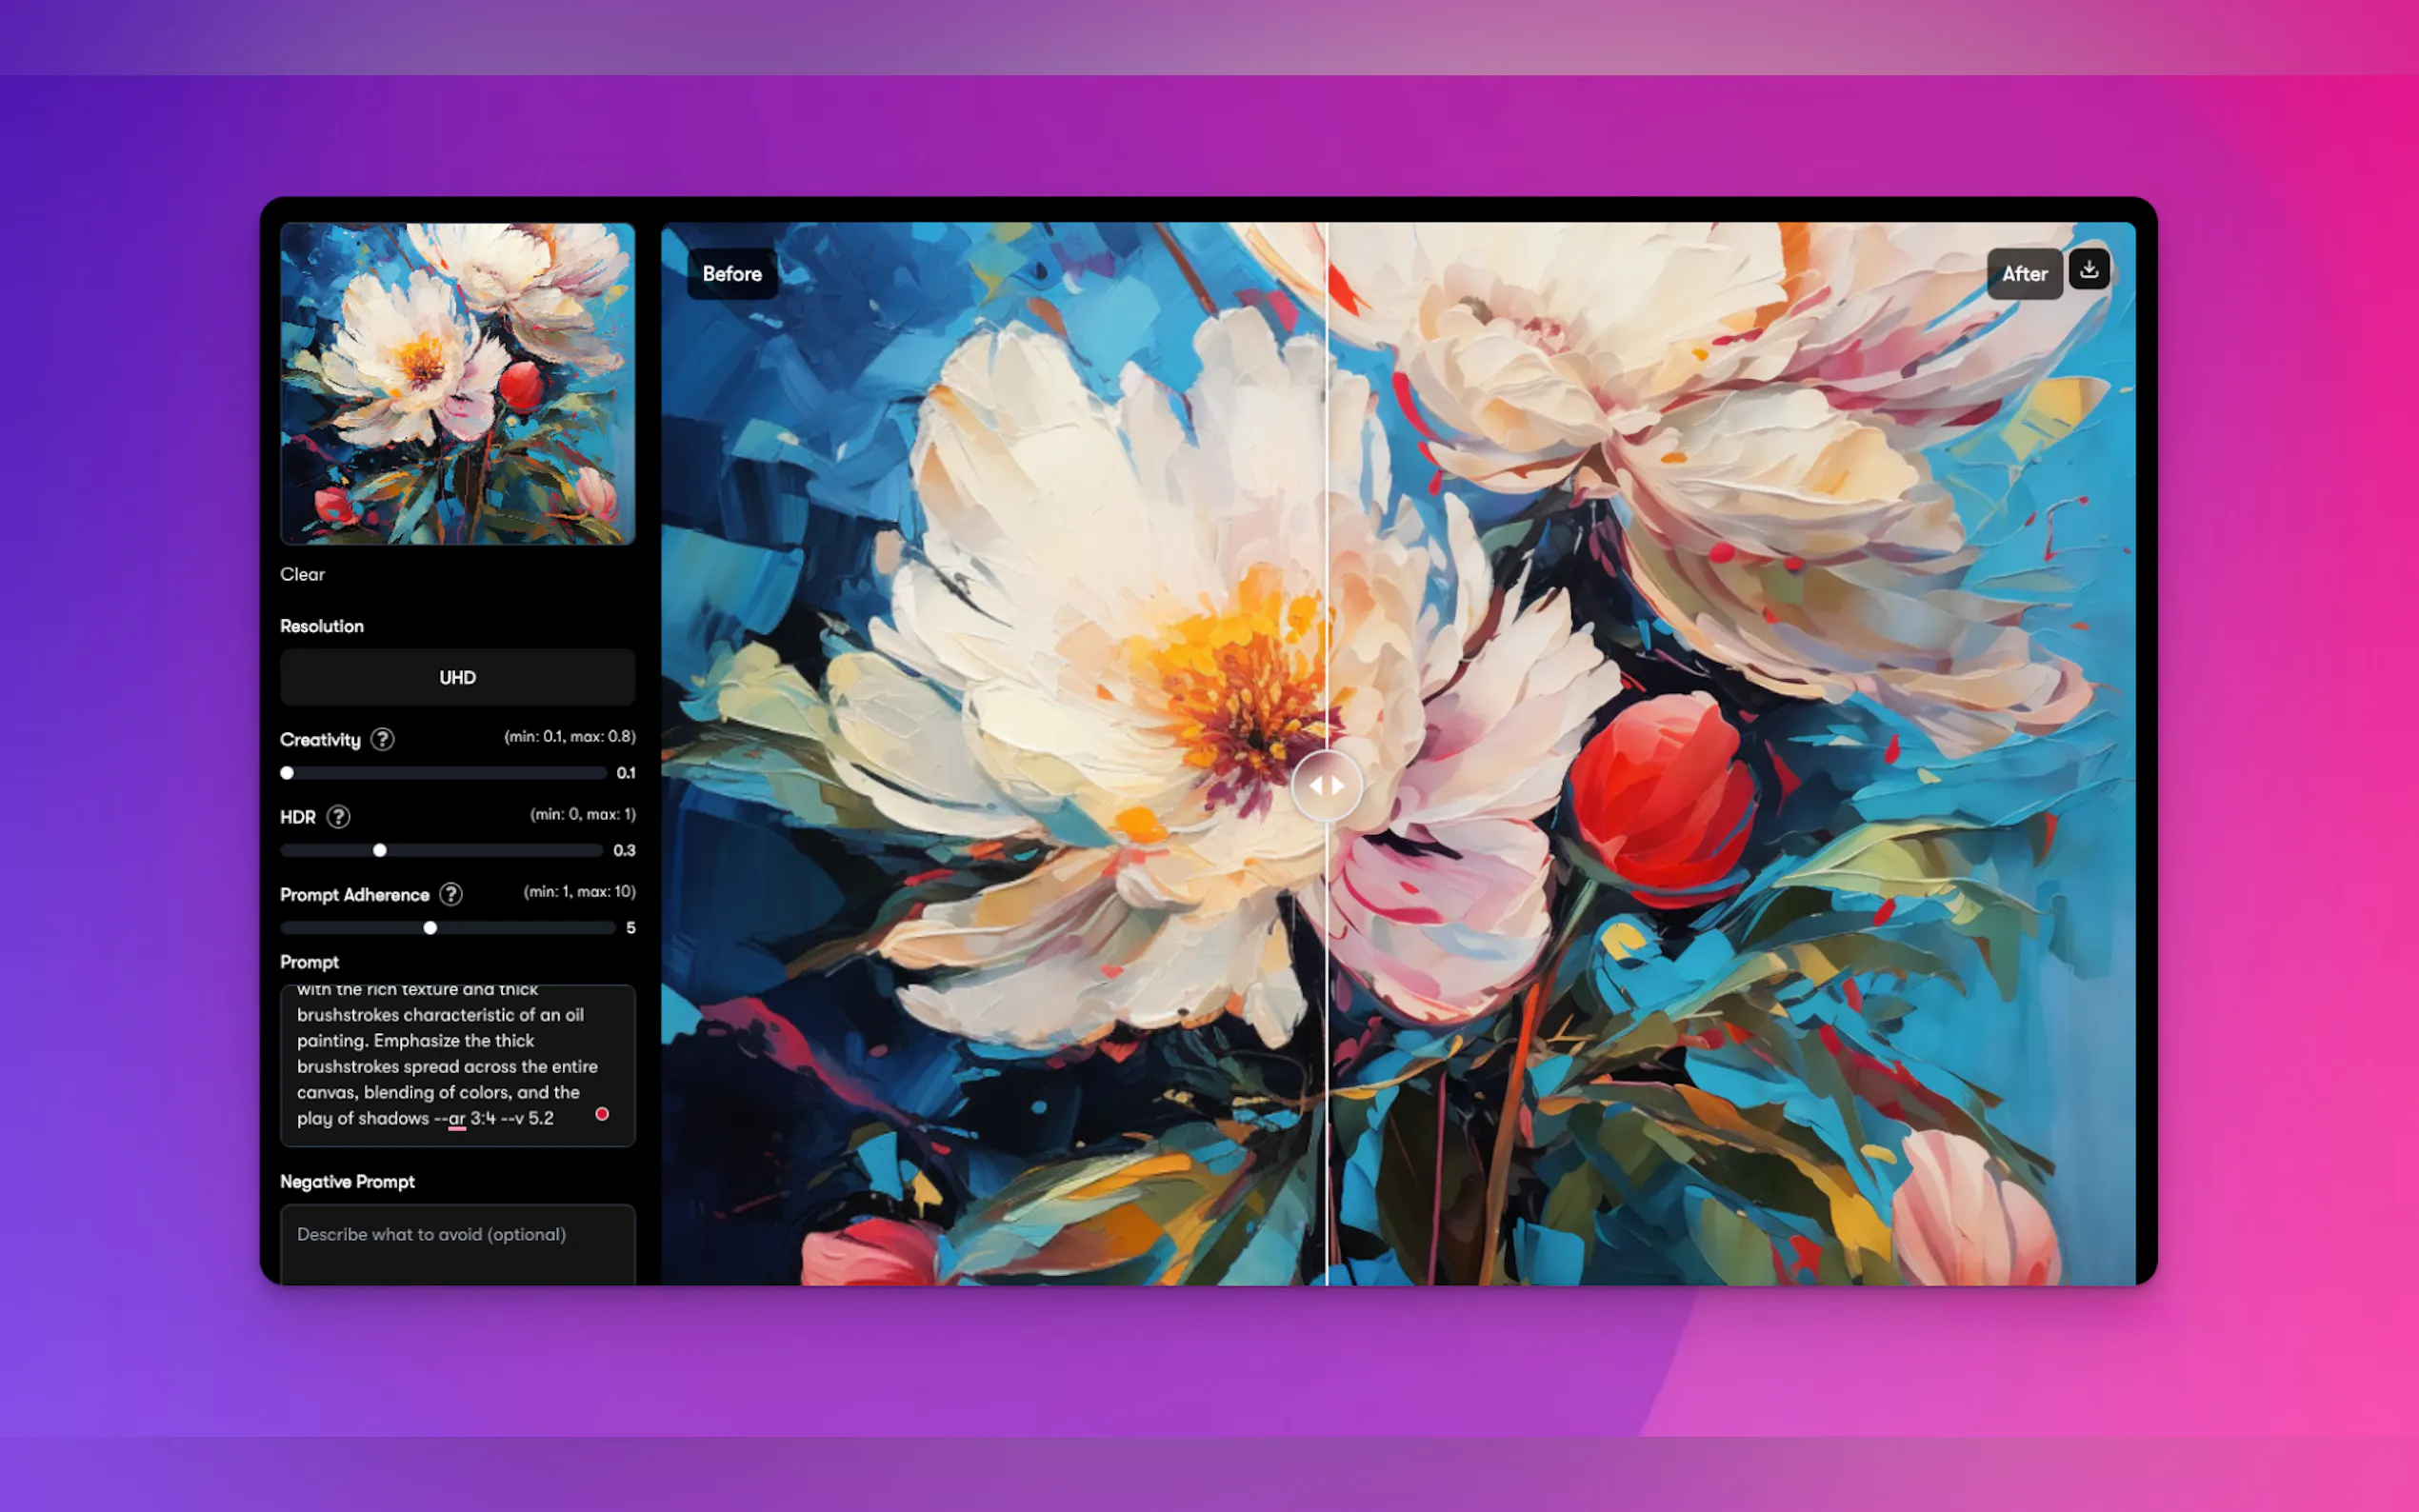Screen dimensions: 2419x1512
Task: Click the After label badge
Action: (x=2023, y=274)
